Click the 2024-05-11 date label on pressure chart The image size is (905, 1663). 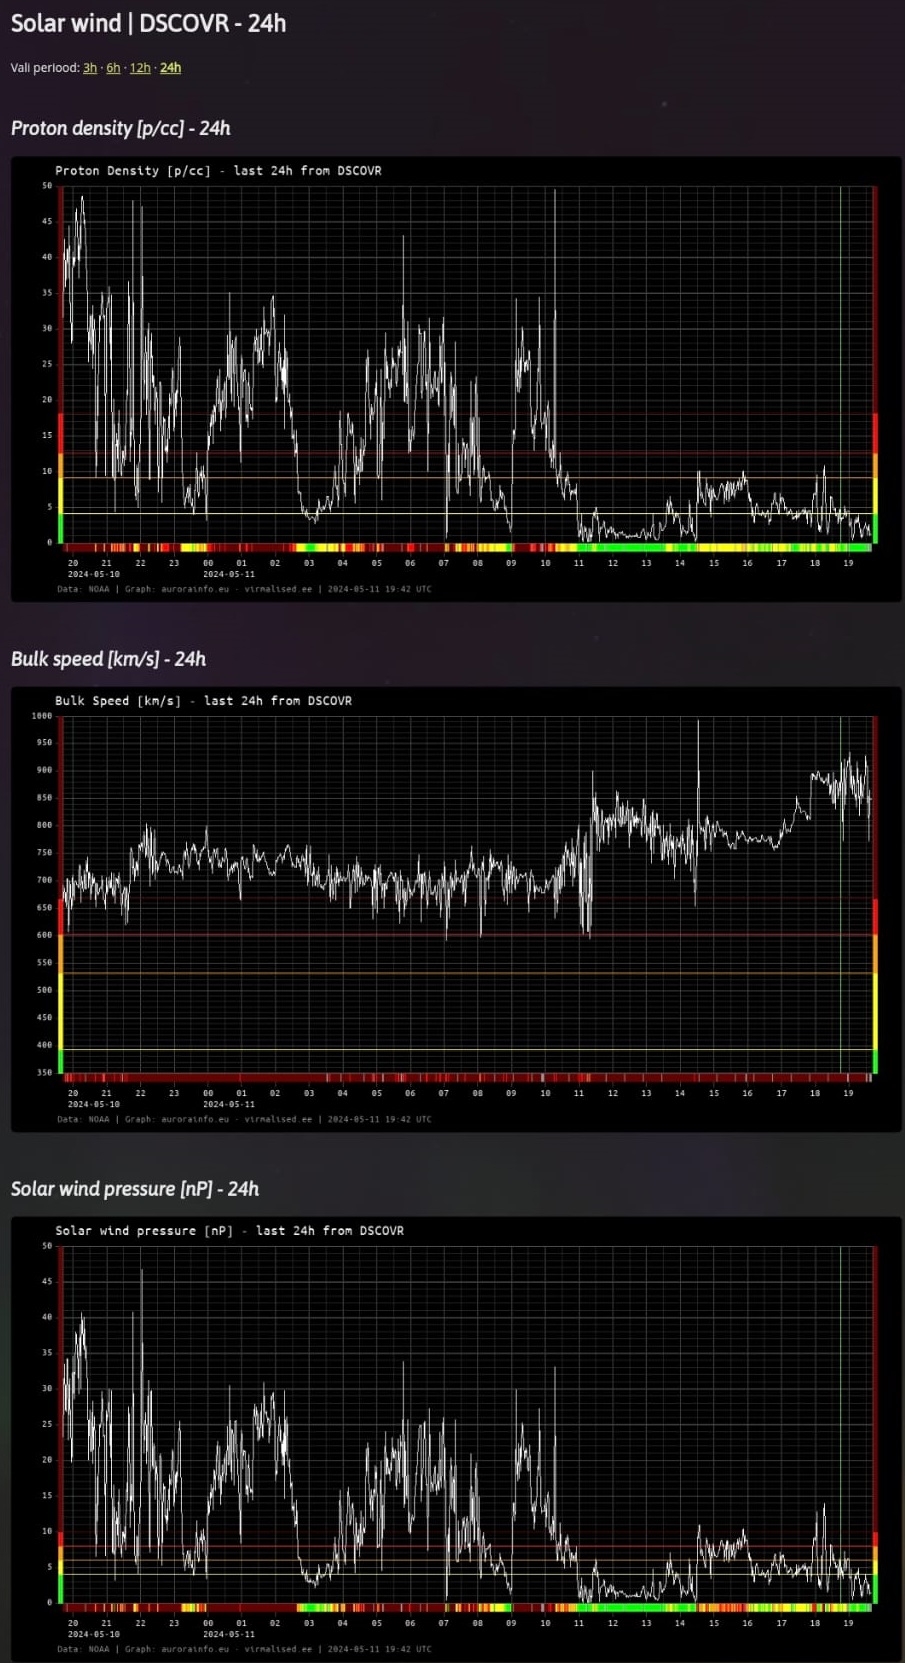pyautogui.click(x=228, y=1634)
